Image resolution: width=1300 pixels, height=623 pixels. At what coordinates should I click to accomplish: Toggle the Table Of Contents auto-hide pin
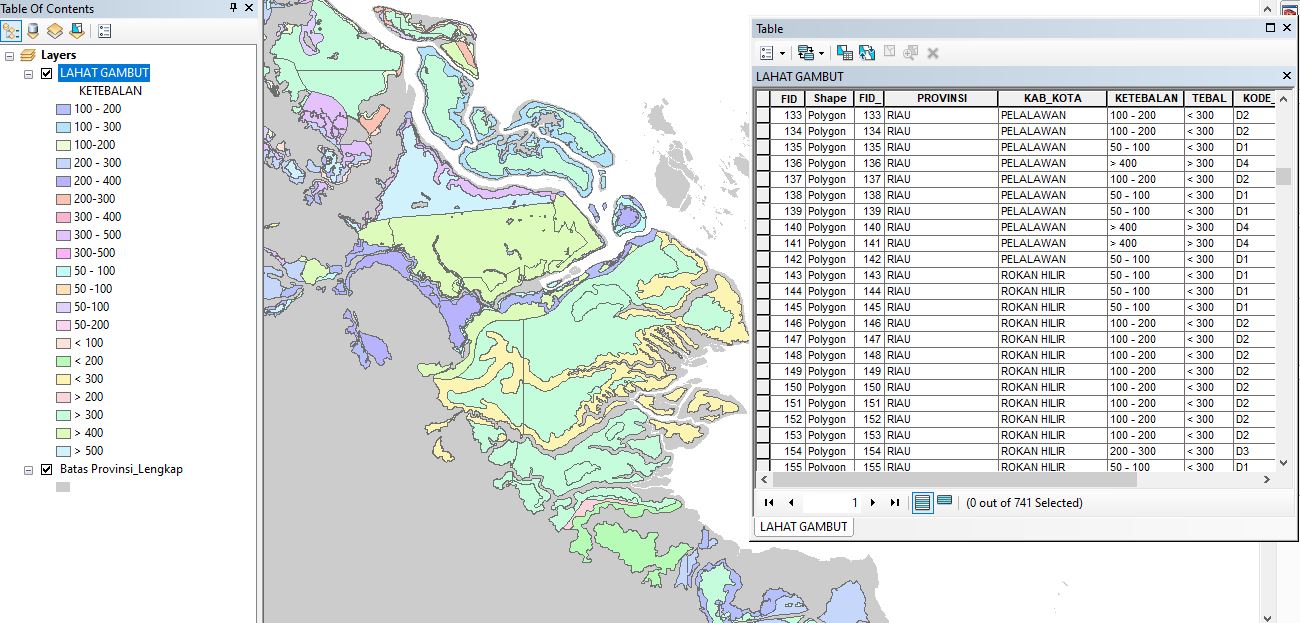click(x=234, y=9)
